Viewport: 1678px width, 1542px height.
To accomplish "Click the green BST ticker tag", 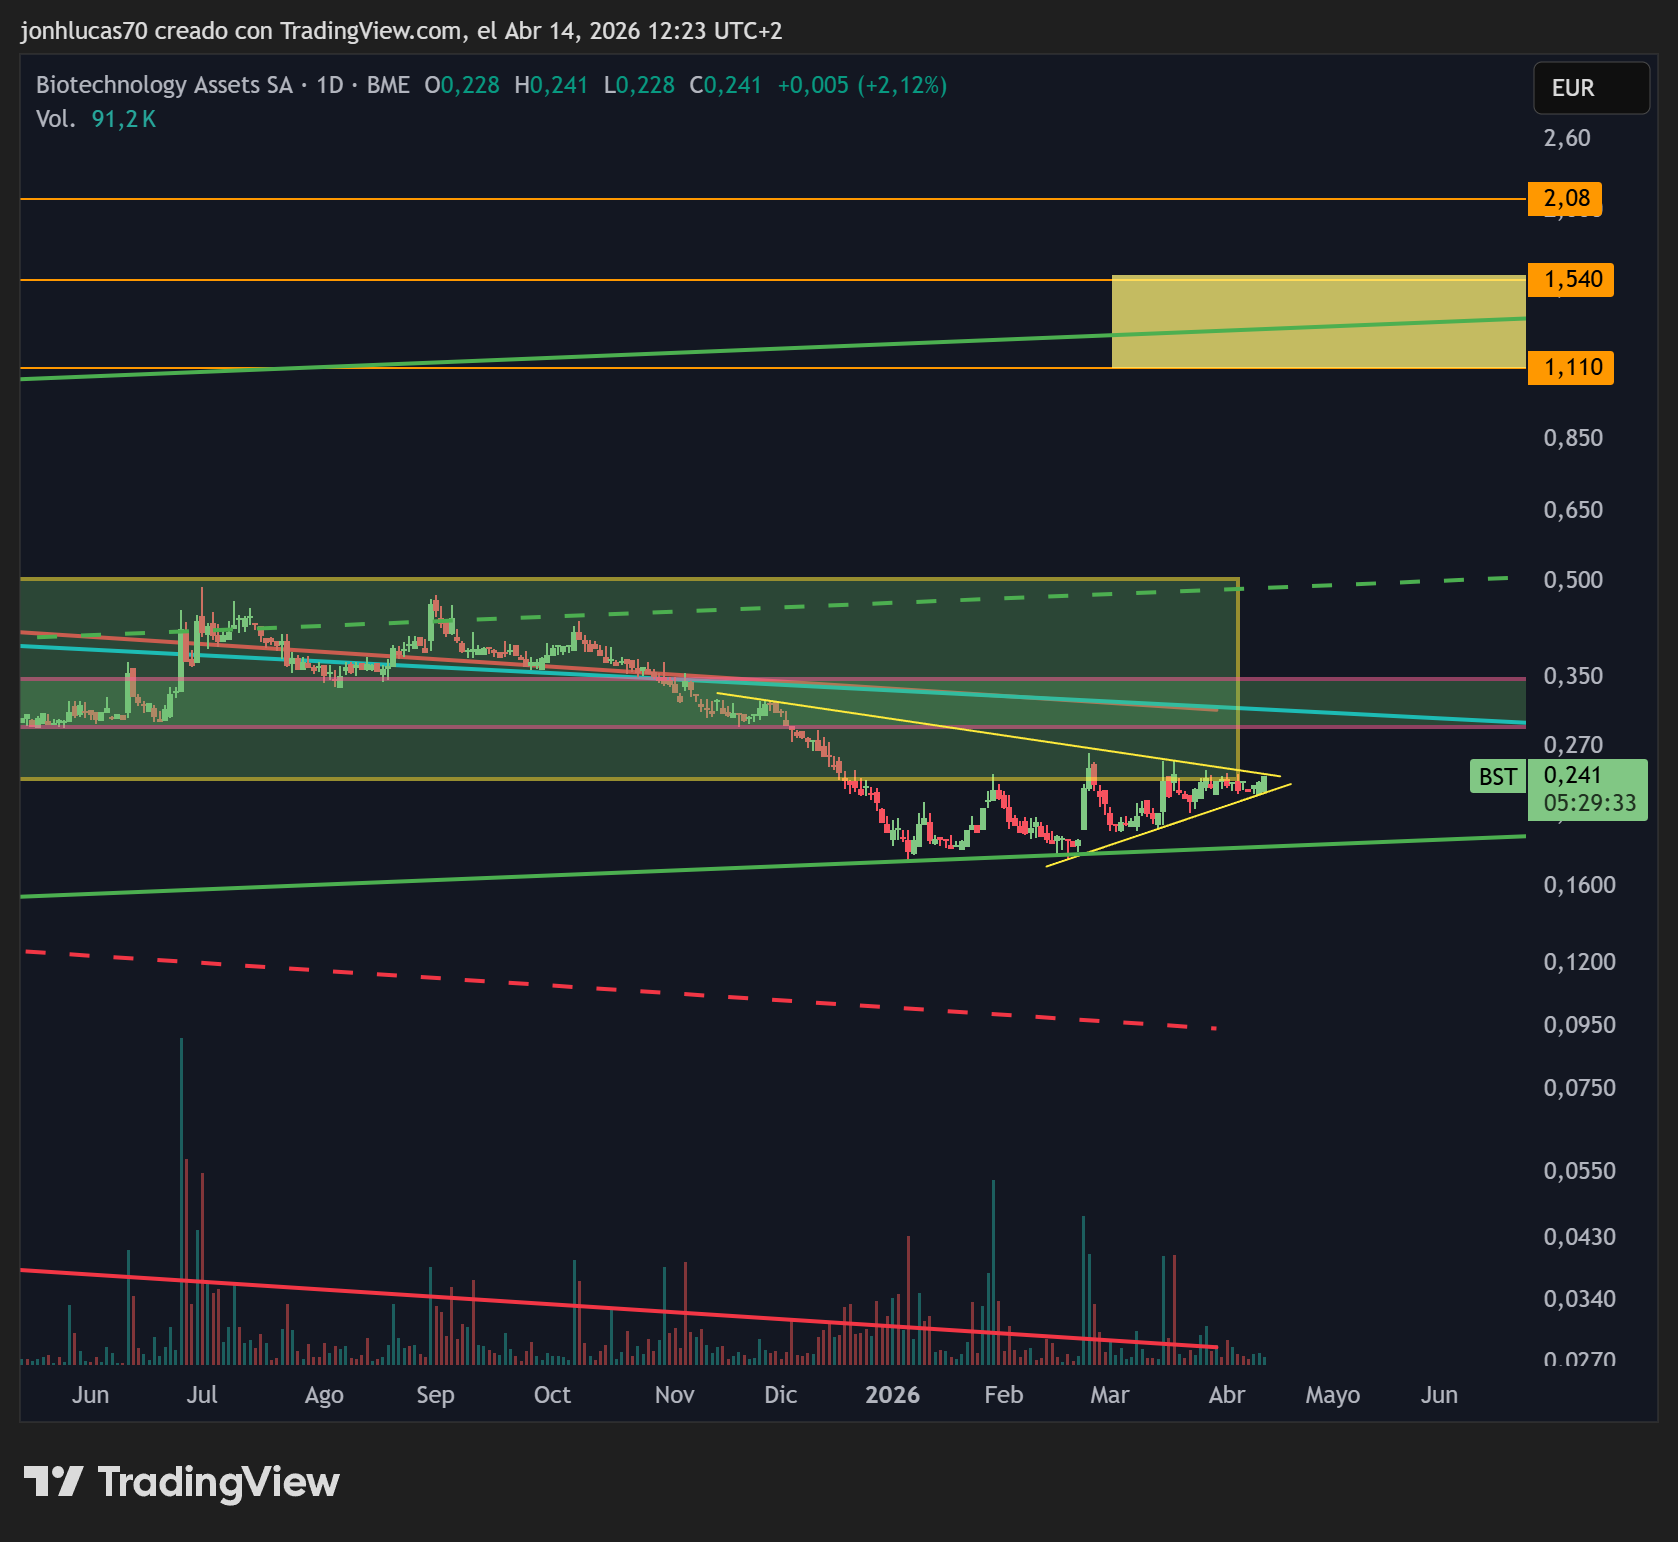I will point(1497,777).
